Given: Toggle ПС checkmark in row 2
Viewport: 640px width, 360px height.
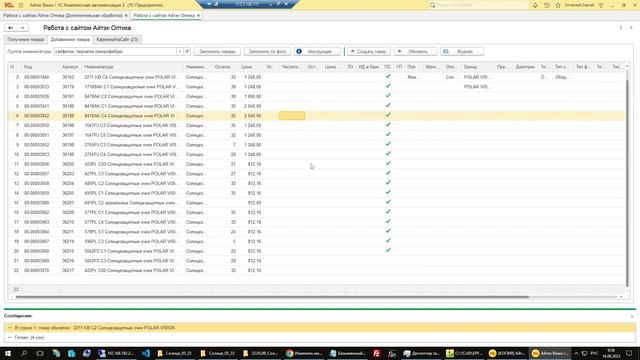Looking at the screenshot, I should point(388,77).
